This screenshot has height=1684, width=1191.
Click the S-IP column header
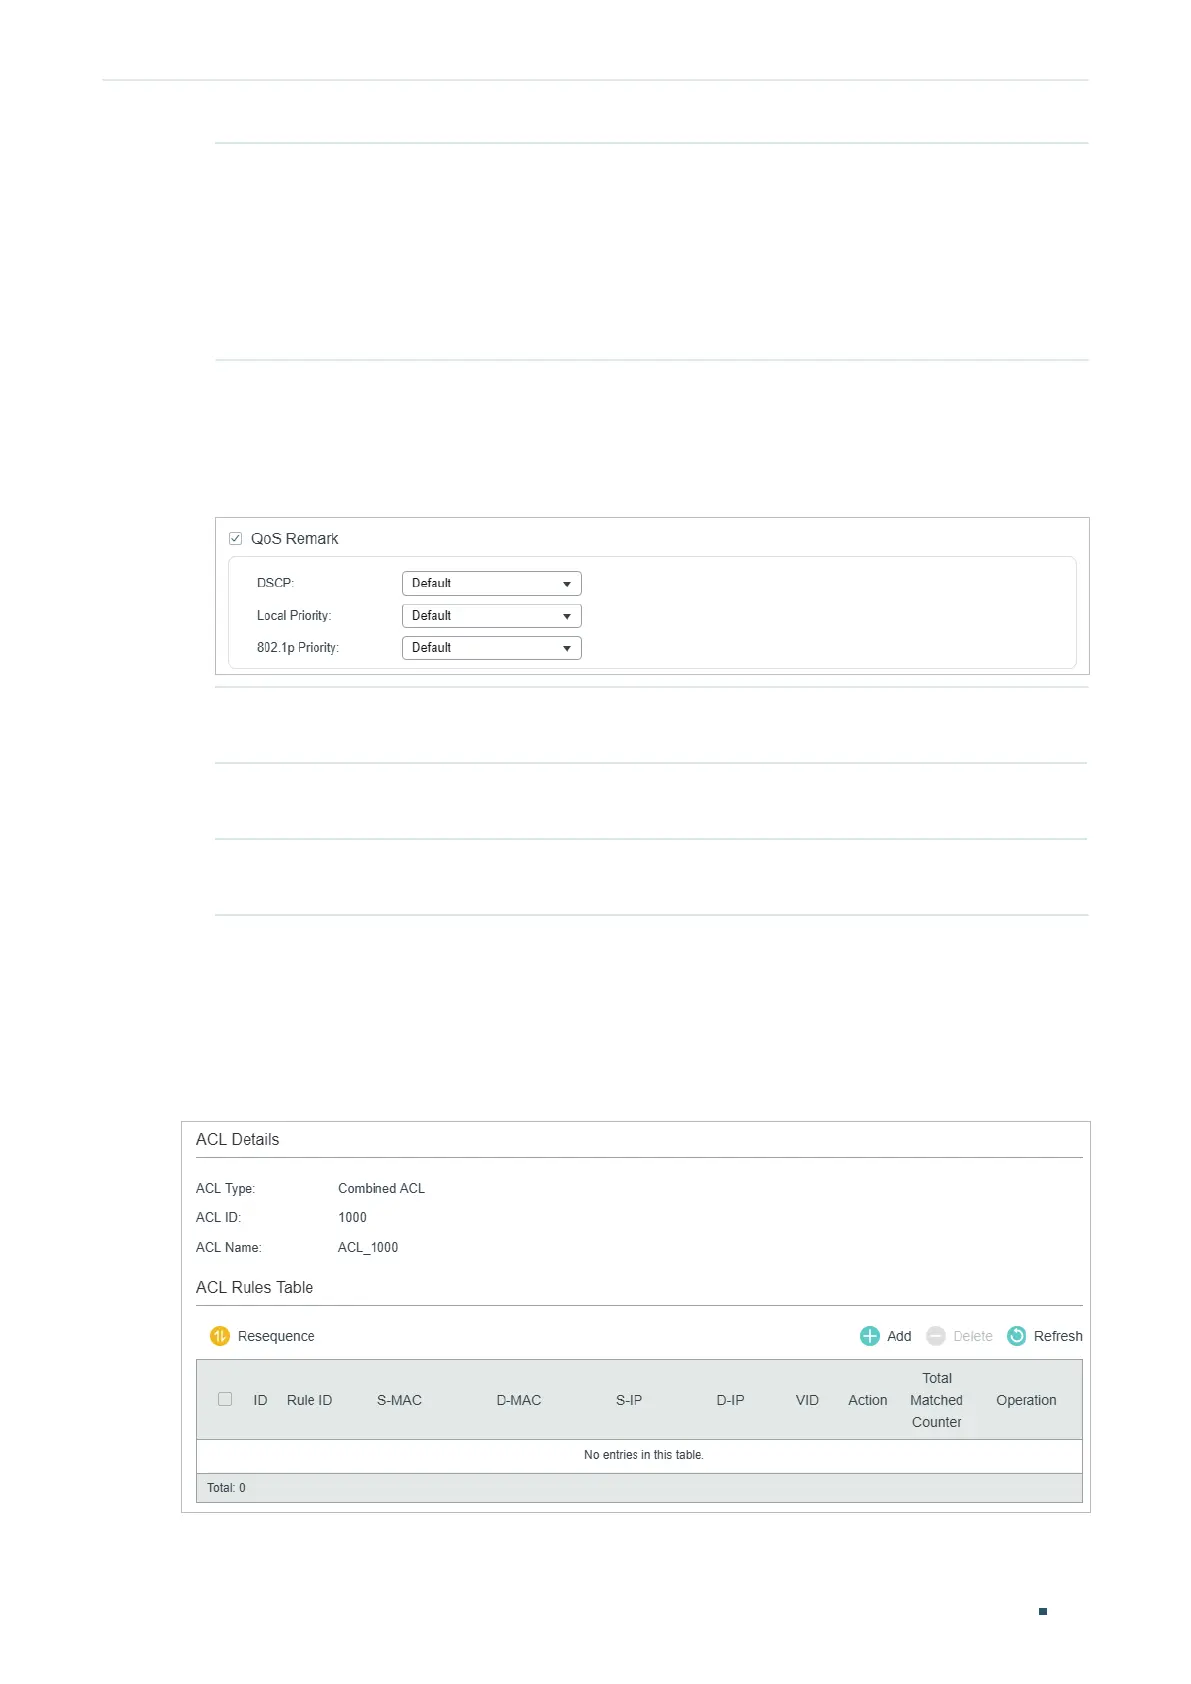(x=629, y=1400)
